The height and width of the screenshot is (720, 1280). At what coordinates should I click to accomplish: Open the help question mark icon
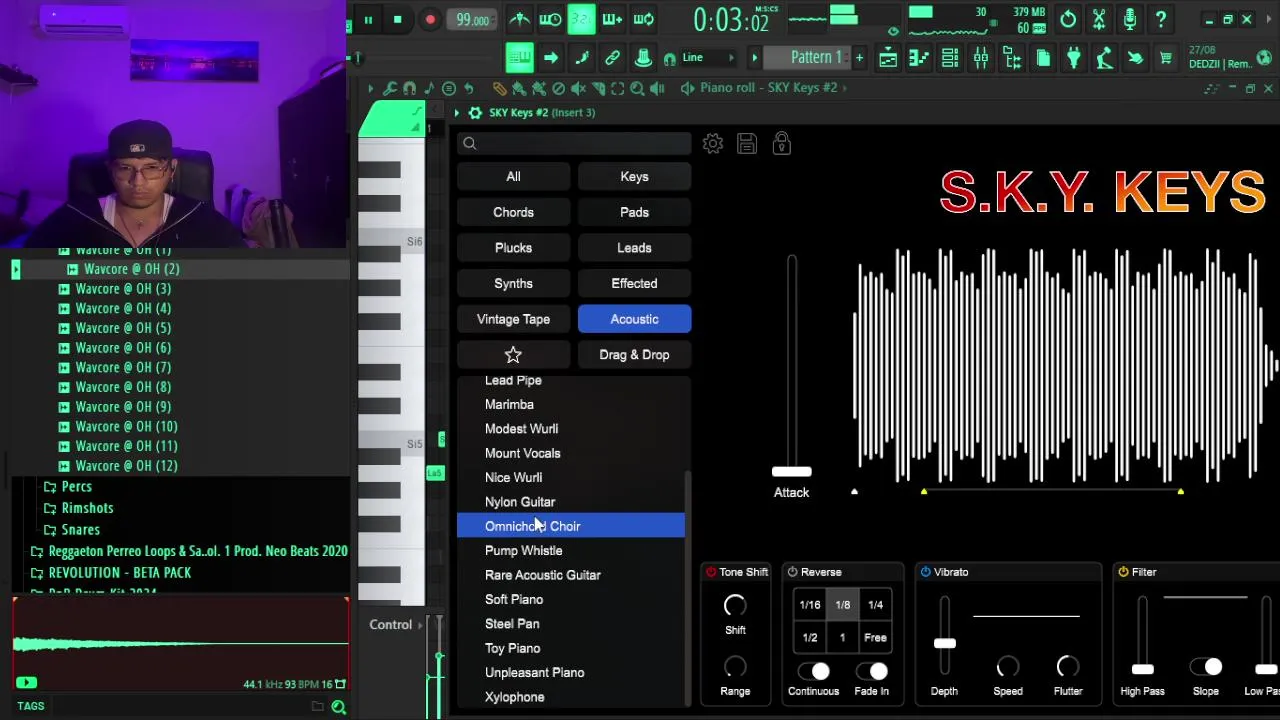[1161, 19]
